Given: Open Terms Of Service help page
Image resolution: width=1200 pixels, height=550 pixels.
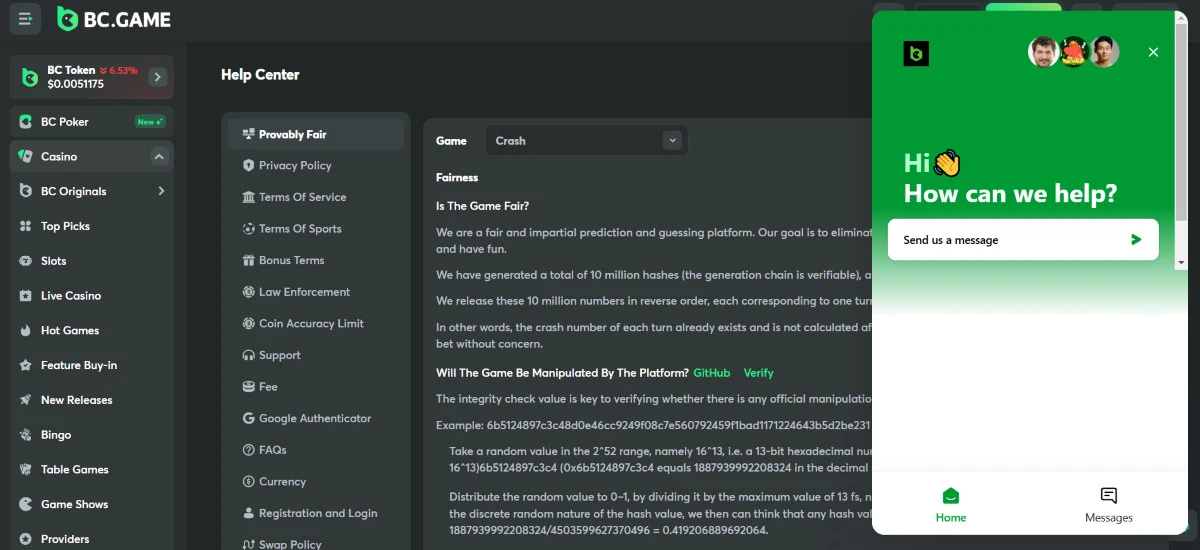Looking at the screenshot, I should click(x=302, y=197).
